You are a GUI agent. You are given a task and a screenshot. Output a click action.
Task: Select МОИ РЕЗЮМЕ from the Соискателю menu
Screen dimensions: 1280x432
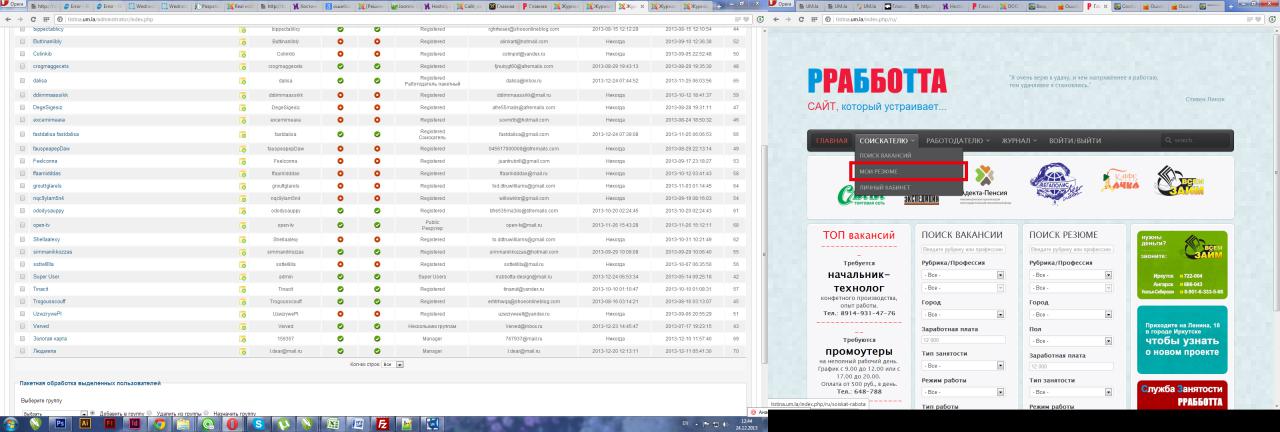907,172
